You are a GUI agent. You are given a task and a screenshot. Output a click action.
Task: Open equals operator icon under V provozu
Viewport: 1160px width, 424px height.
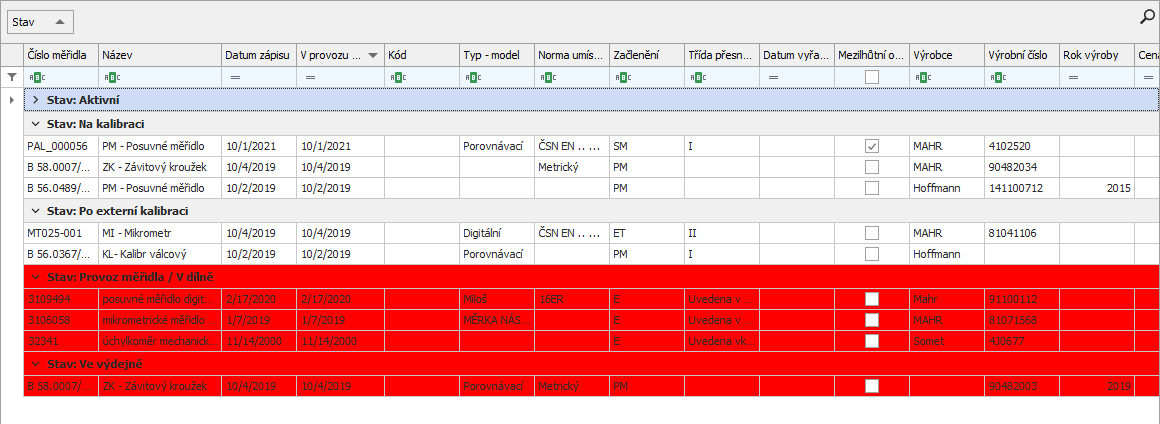pos(310,77)
